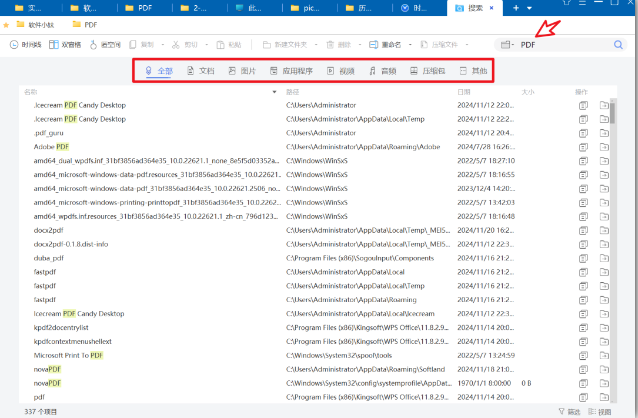
Task: Select the 音频 filter tab
Action: 382,71
